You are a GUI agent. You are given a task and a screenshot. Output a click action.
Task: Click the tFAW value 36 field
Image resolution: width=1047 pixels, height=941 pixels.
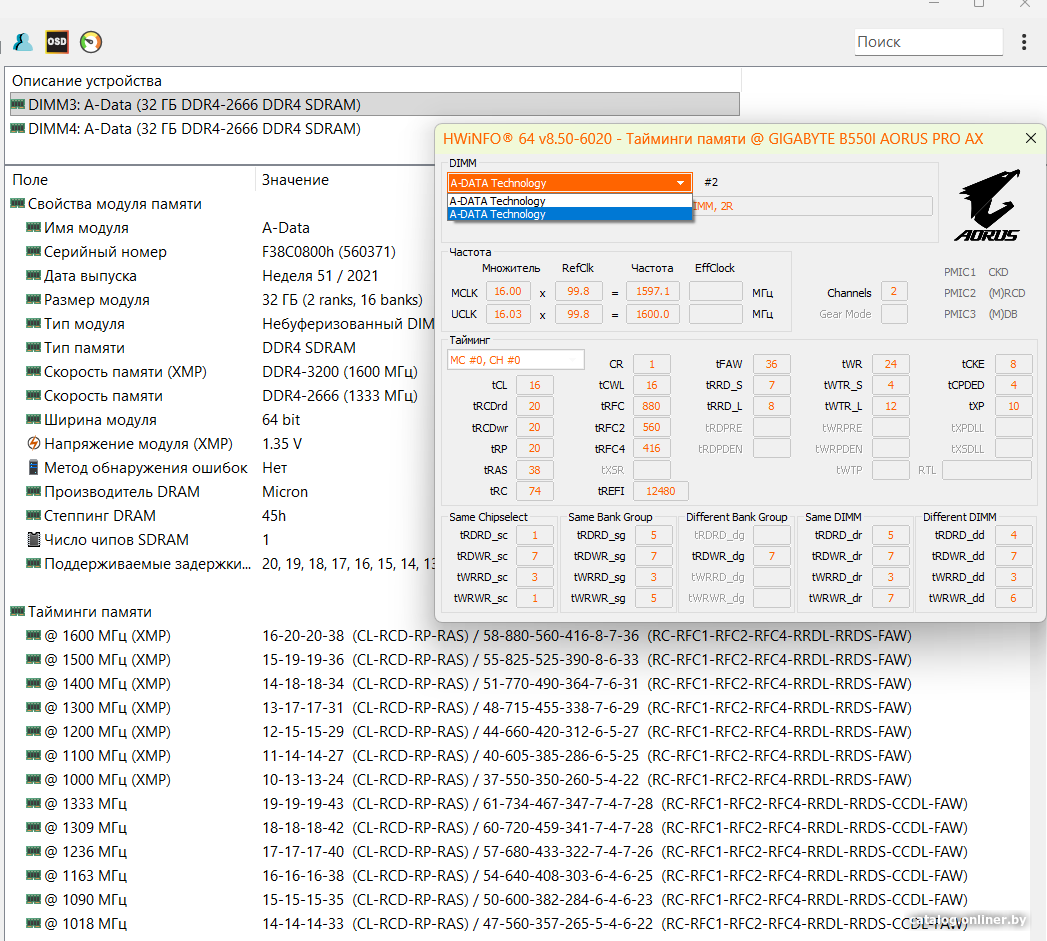(771, 364)
